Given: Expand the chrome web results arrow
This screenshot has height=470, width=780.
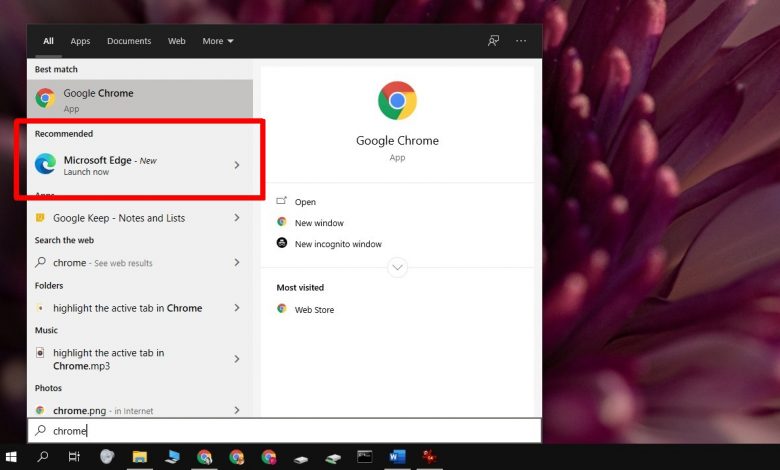Looking at the screenshot, I should (x=237, y=262).
